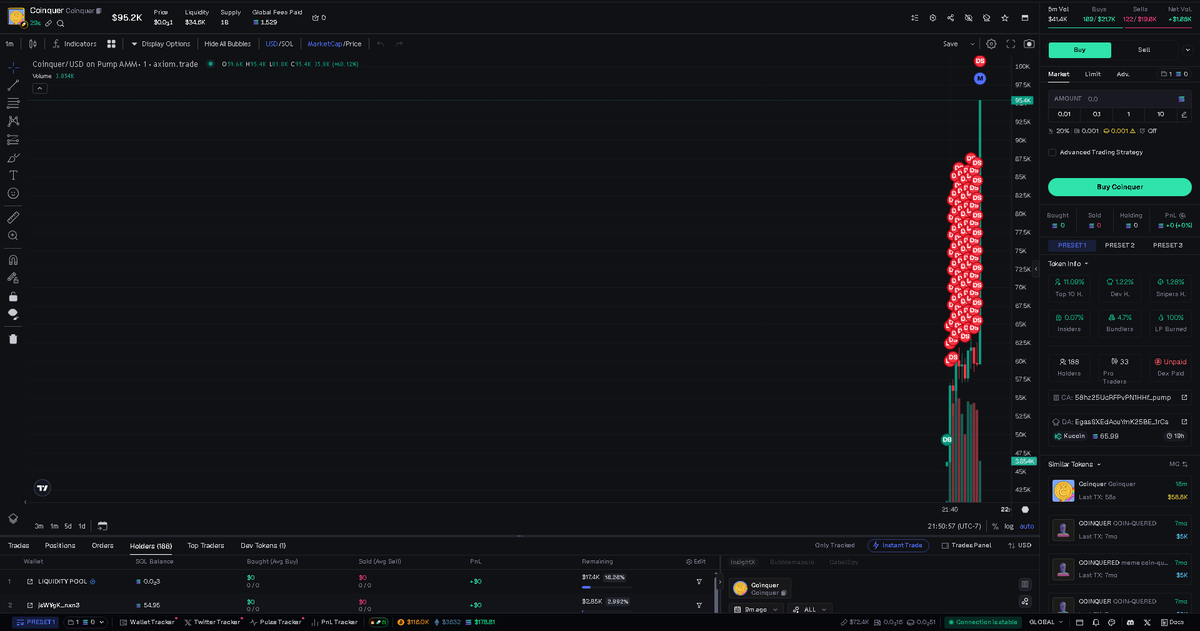Edit quick amount presets pencil icon
This screenshot has height=631, width=1200.
pos(1183,114)
